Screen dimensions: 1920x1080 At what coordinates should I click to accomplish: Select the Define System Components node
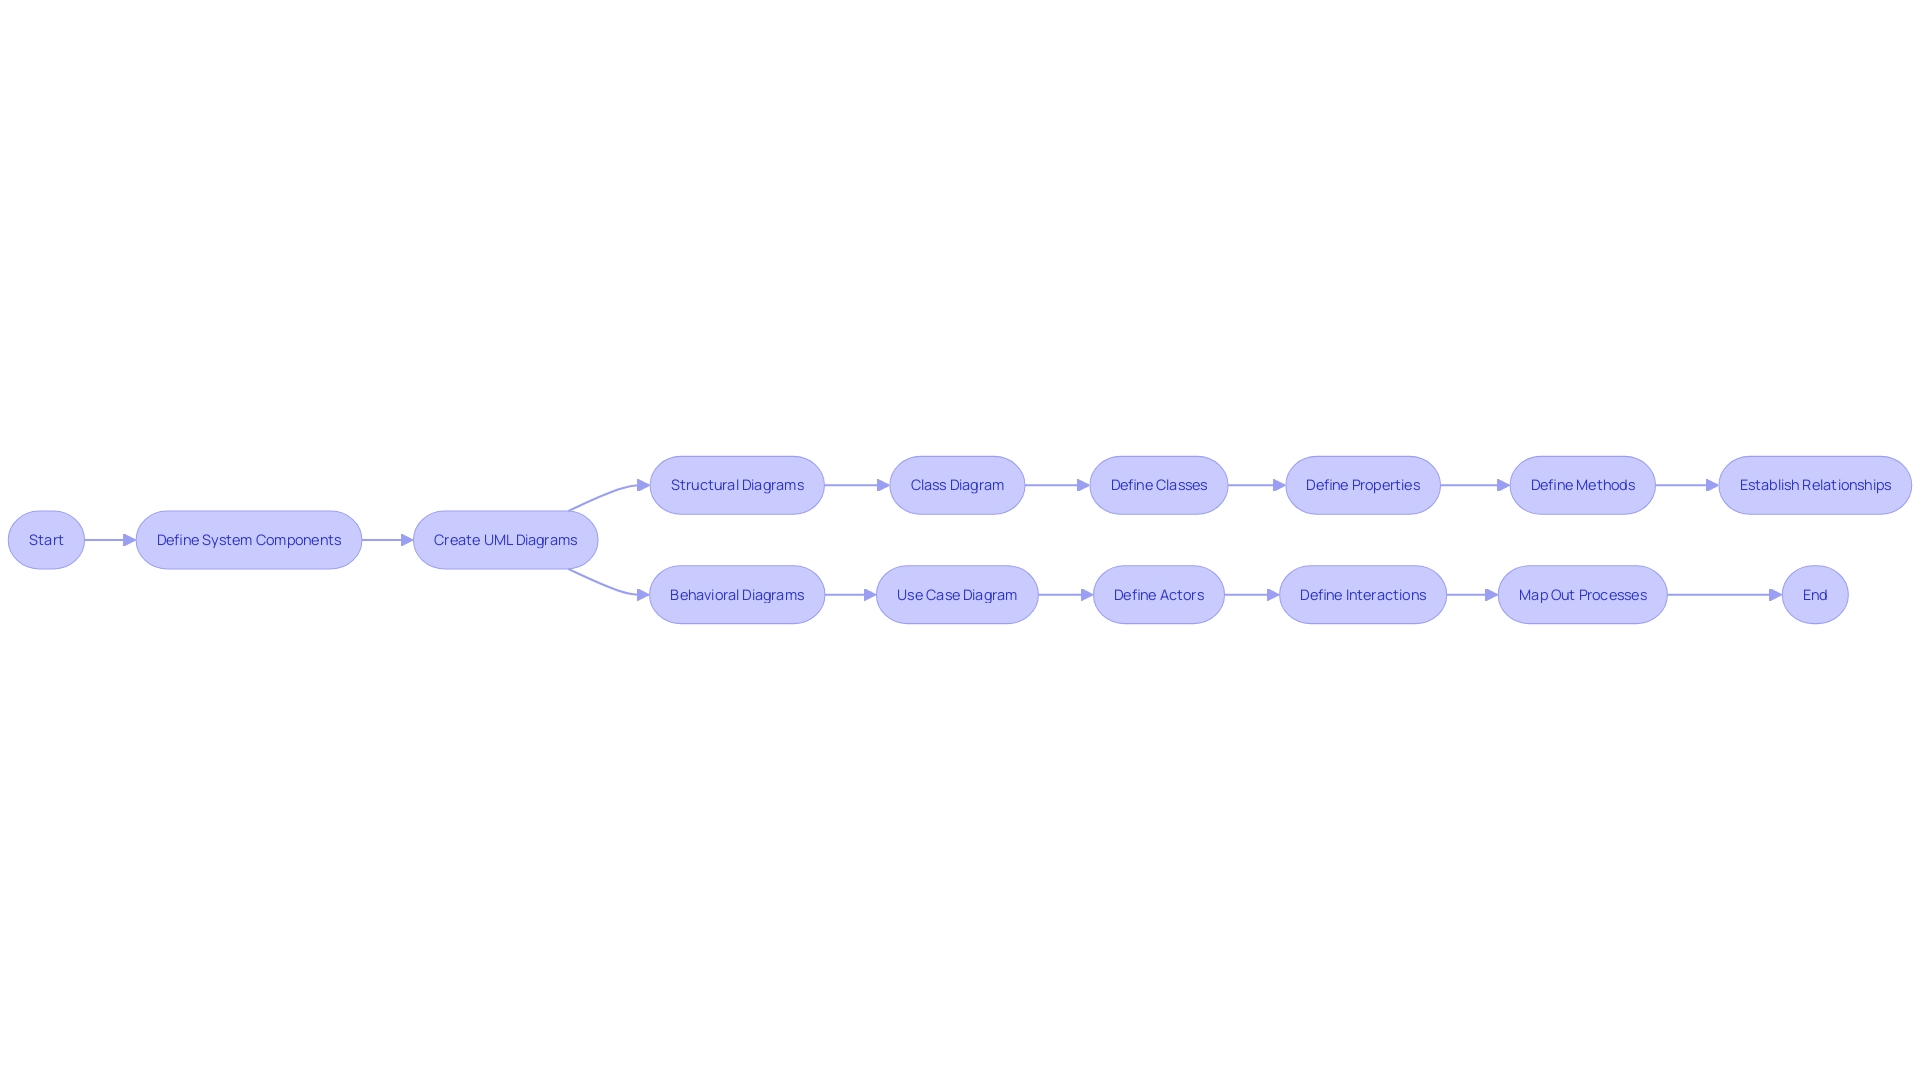249,539
